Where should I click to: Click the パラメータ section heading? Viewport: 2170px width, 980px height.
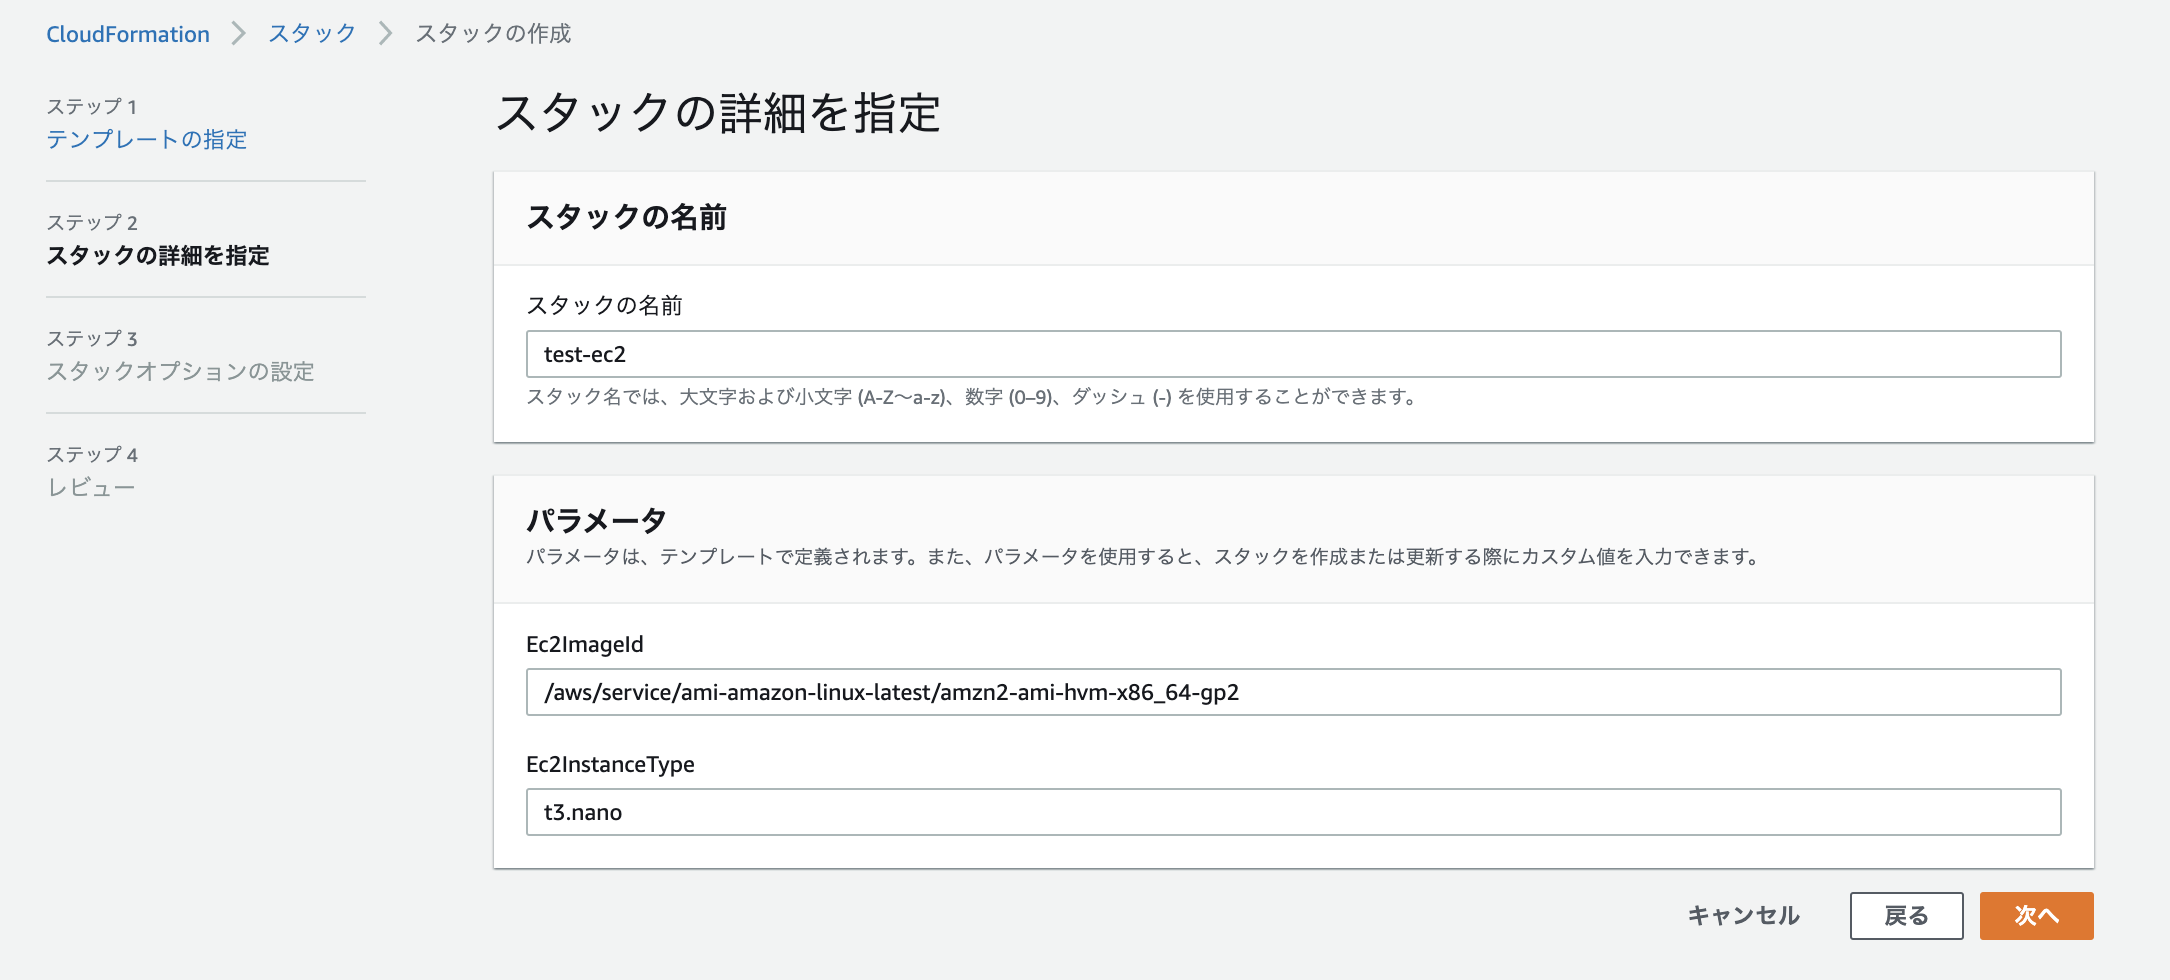point(596,520)
